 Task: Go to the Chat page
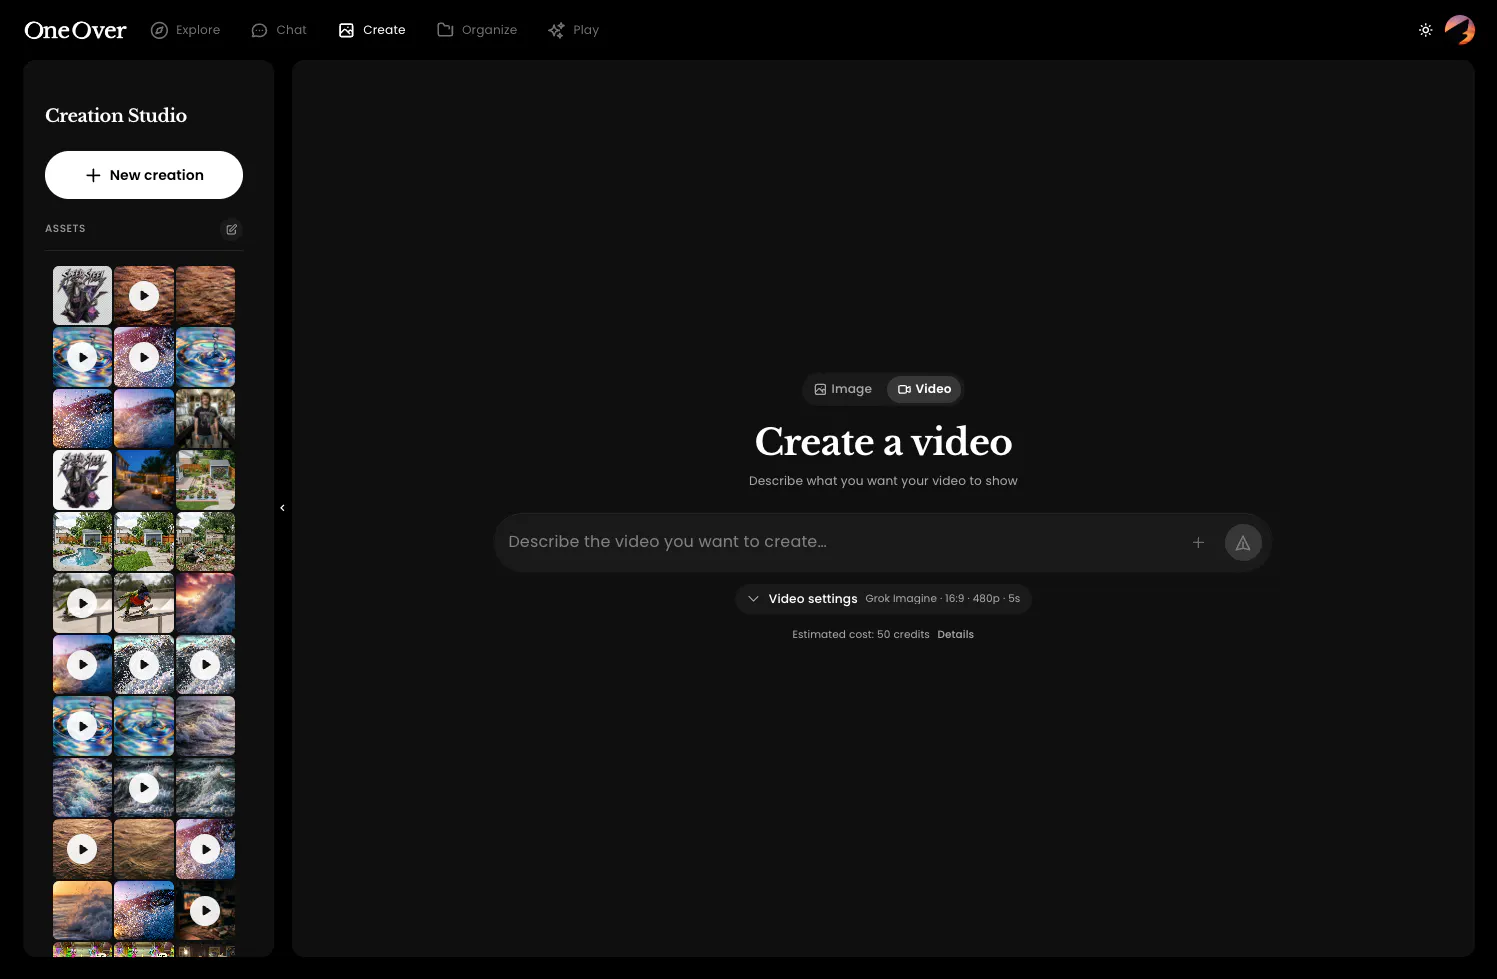click(279, 30)
